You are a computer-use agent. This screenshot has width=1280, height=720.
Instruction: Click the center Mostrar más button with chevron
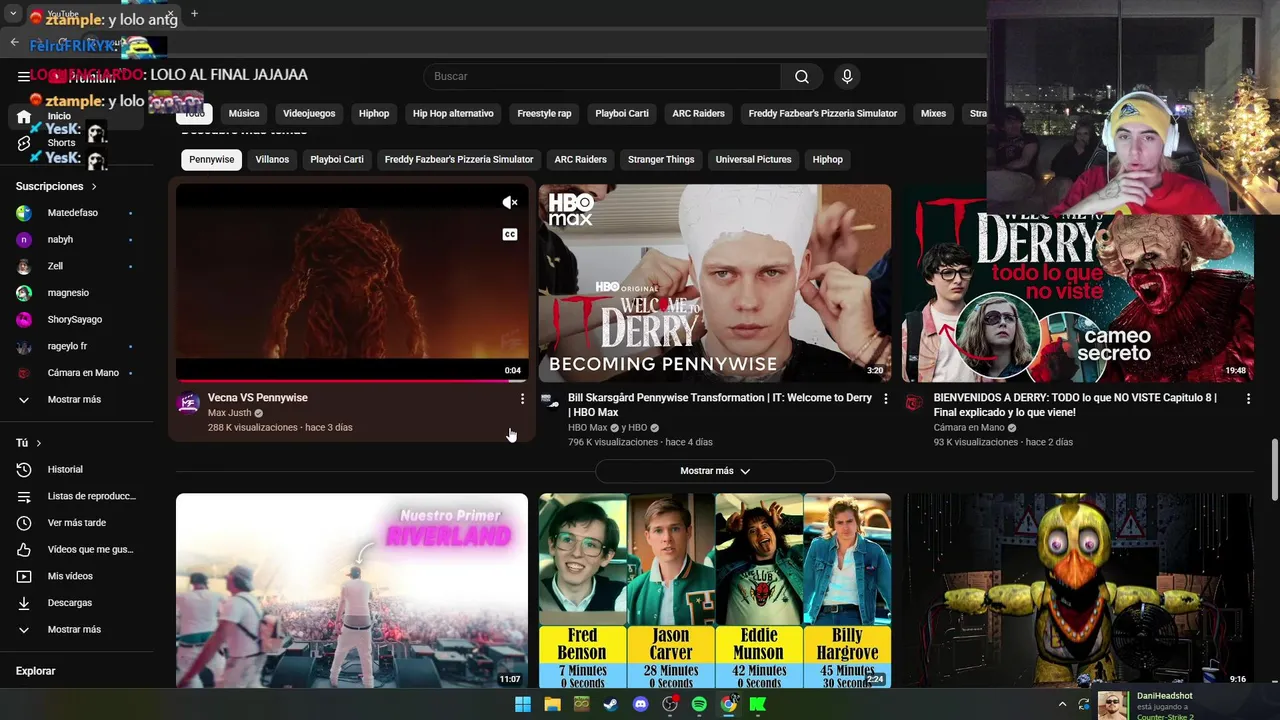715,471
